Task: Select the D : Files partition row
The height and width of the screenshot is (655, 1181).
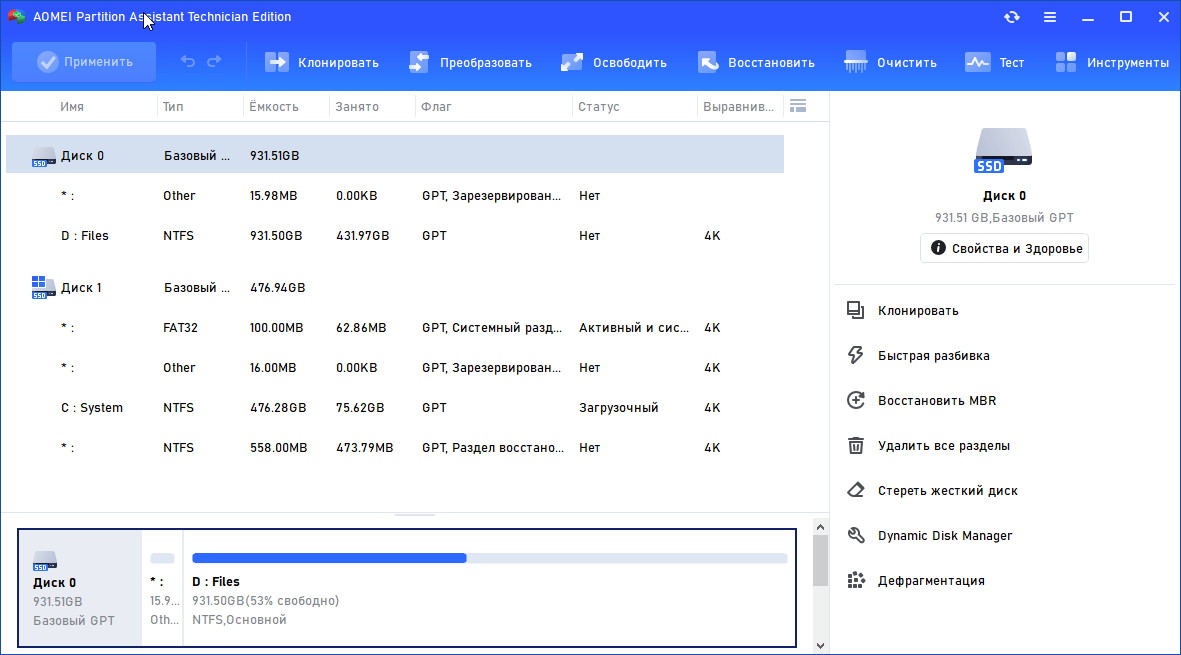Action: pyautogui.click(x=395, y=236)
